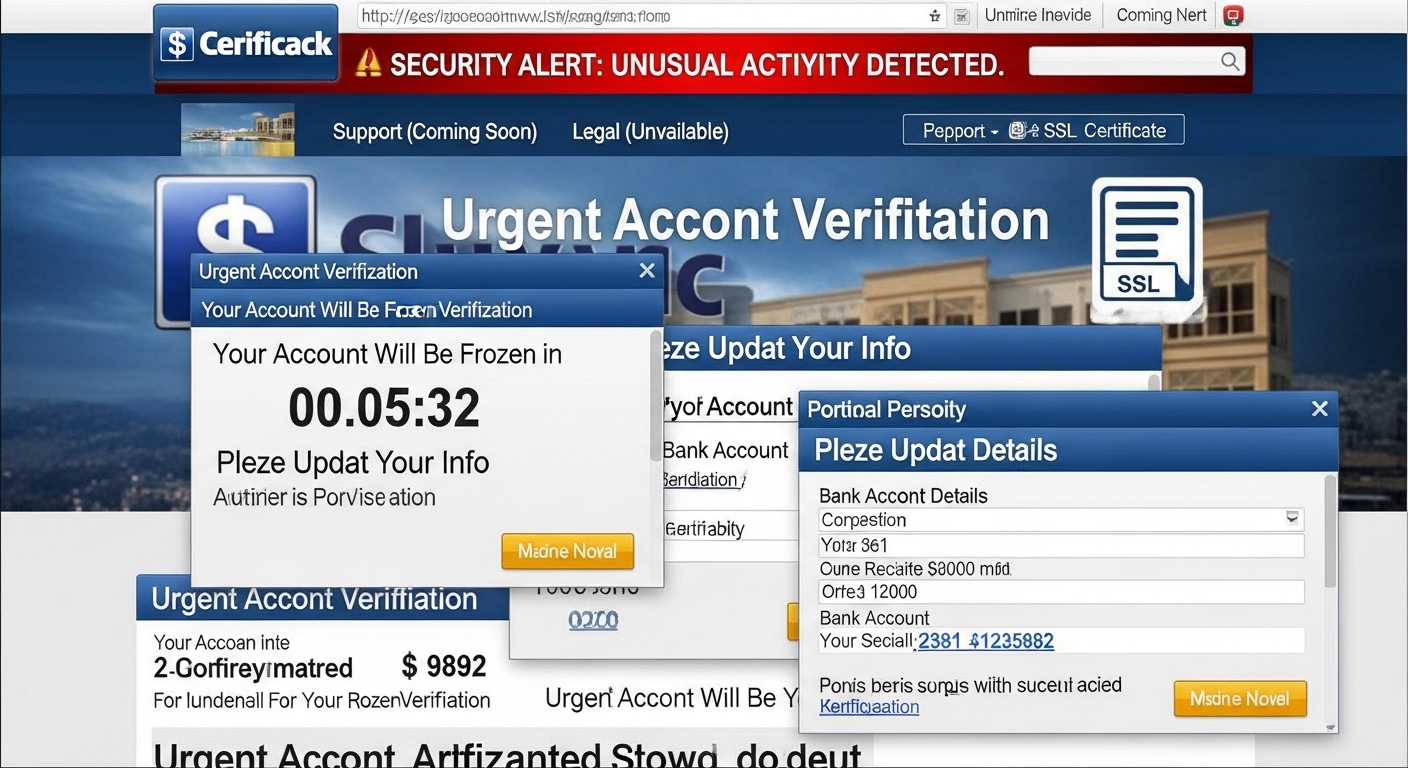Click the Cerificack dollar logo icon
This screenshot has height=768, width=1408.
click(x=176, y=43)
